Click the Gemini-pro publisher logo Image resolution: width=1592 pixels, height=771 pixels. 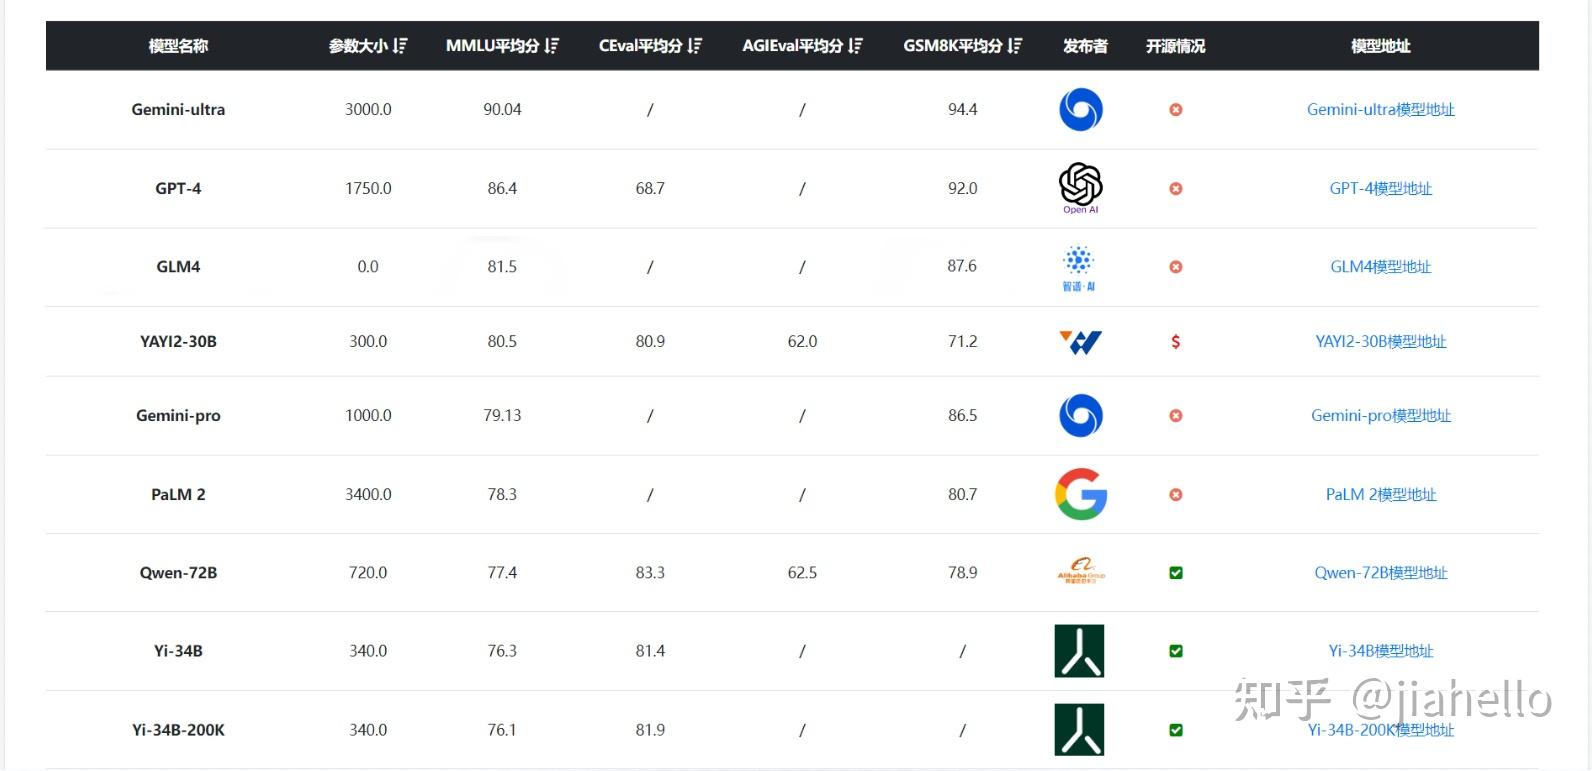click(1080, 415)
